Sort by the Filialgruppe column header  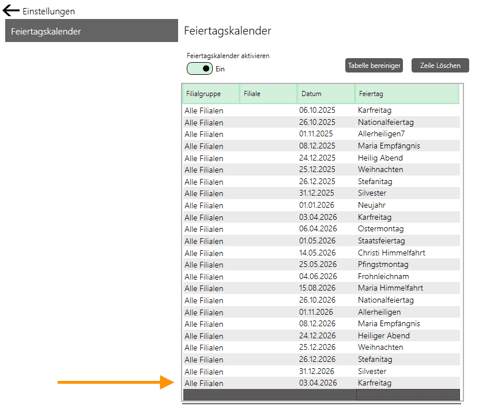pos(211,94)
